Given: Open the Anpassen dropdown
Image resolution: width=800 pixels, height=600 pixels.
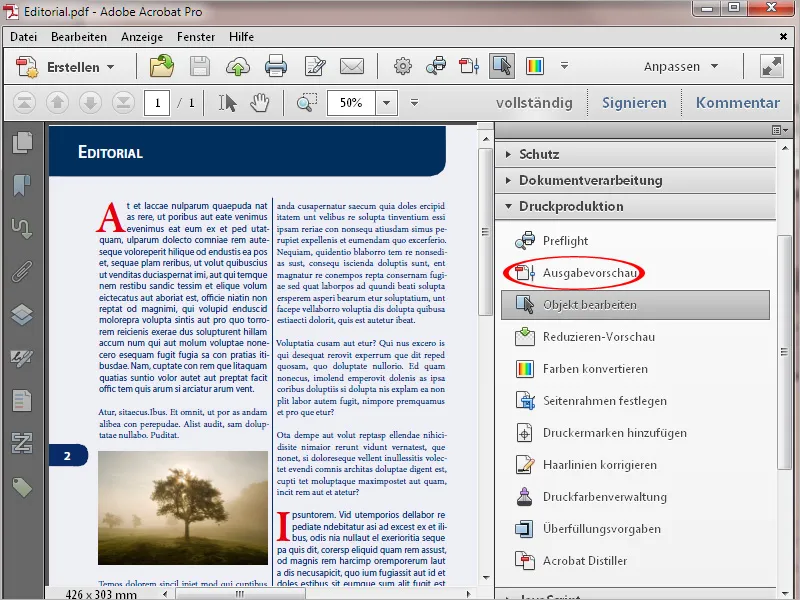Looking at the screenshot, I should click(x=681, y=67).
